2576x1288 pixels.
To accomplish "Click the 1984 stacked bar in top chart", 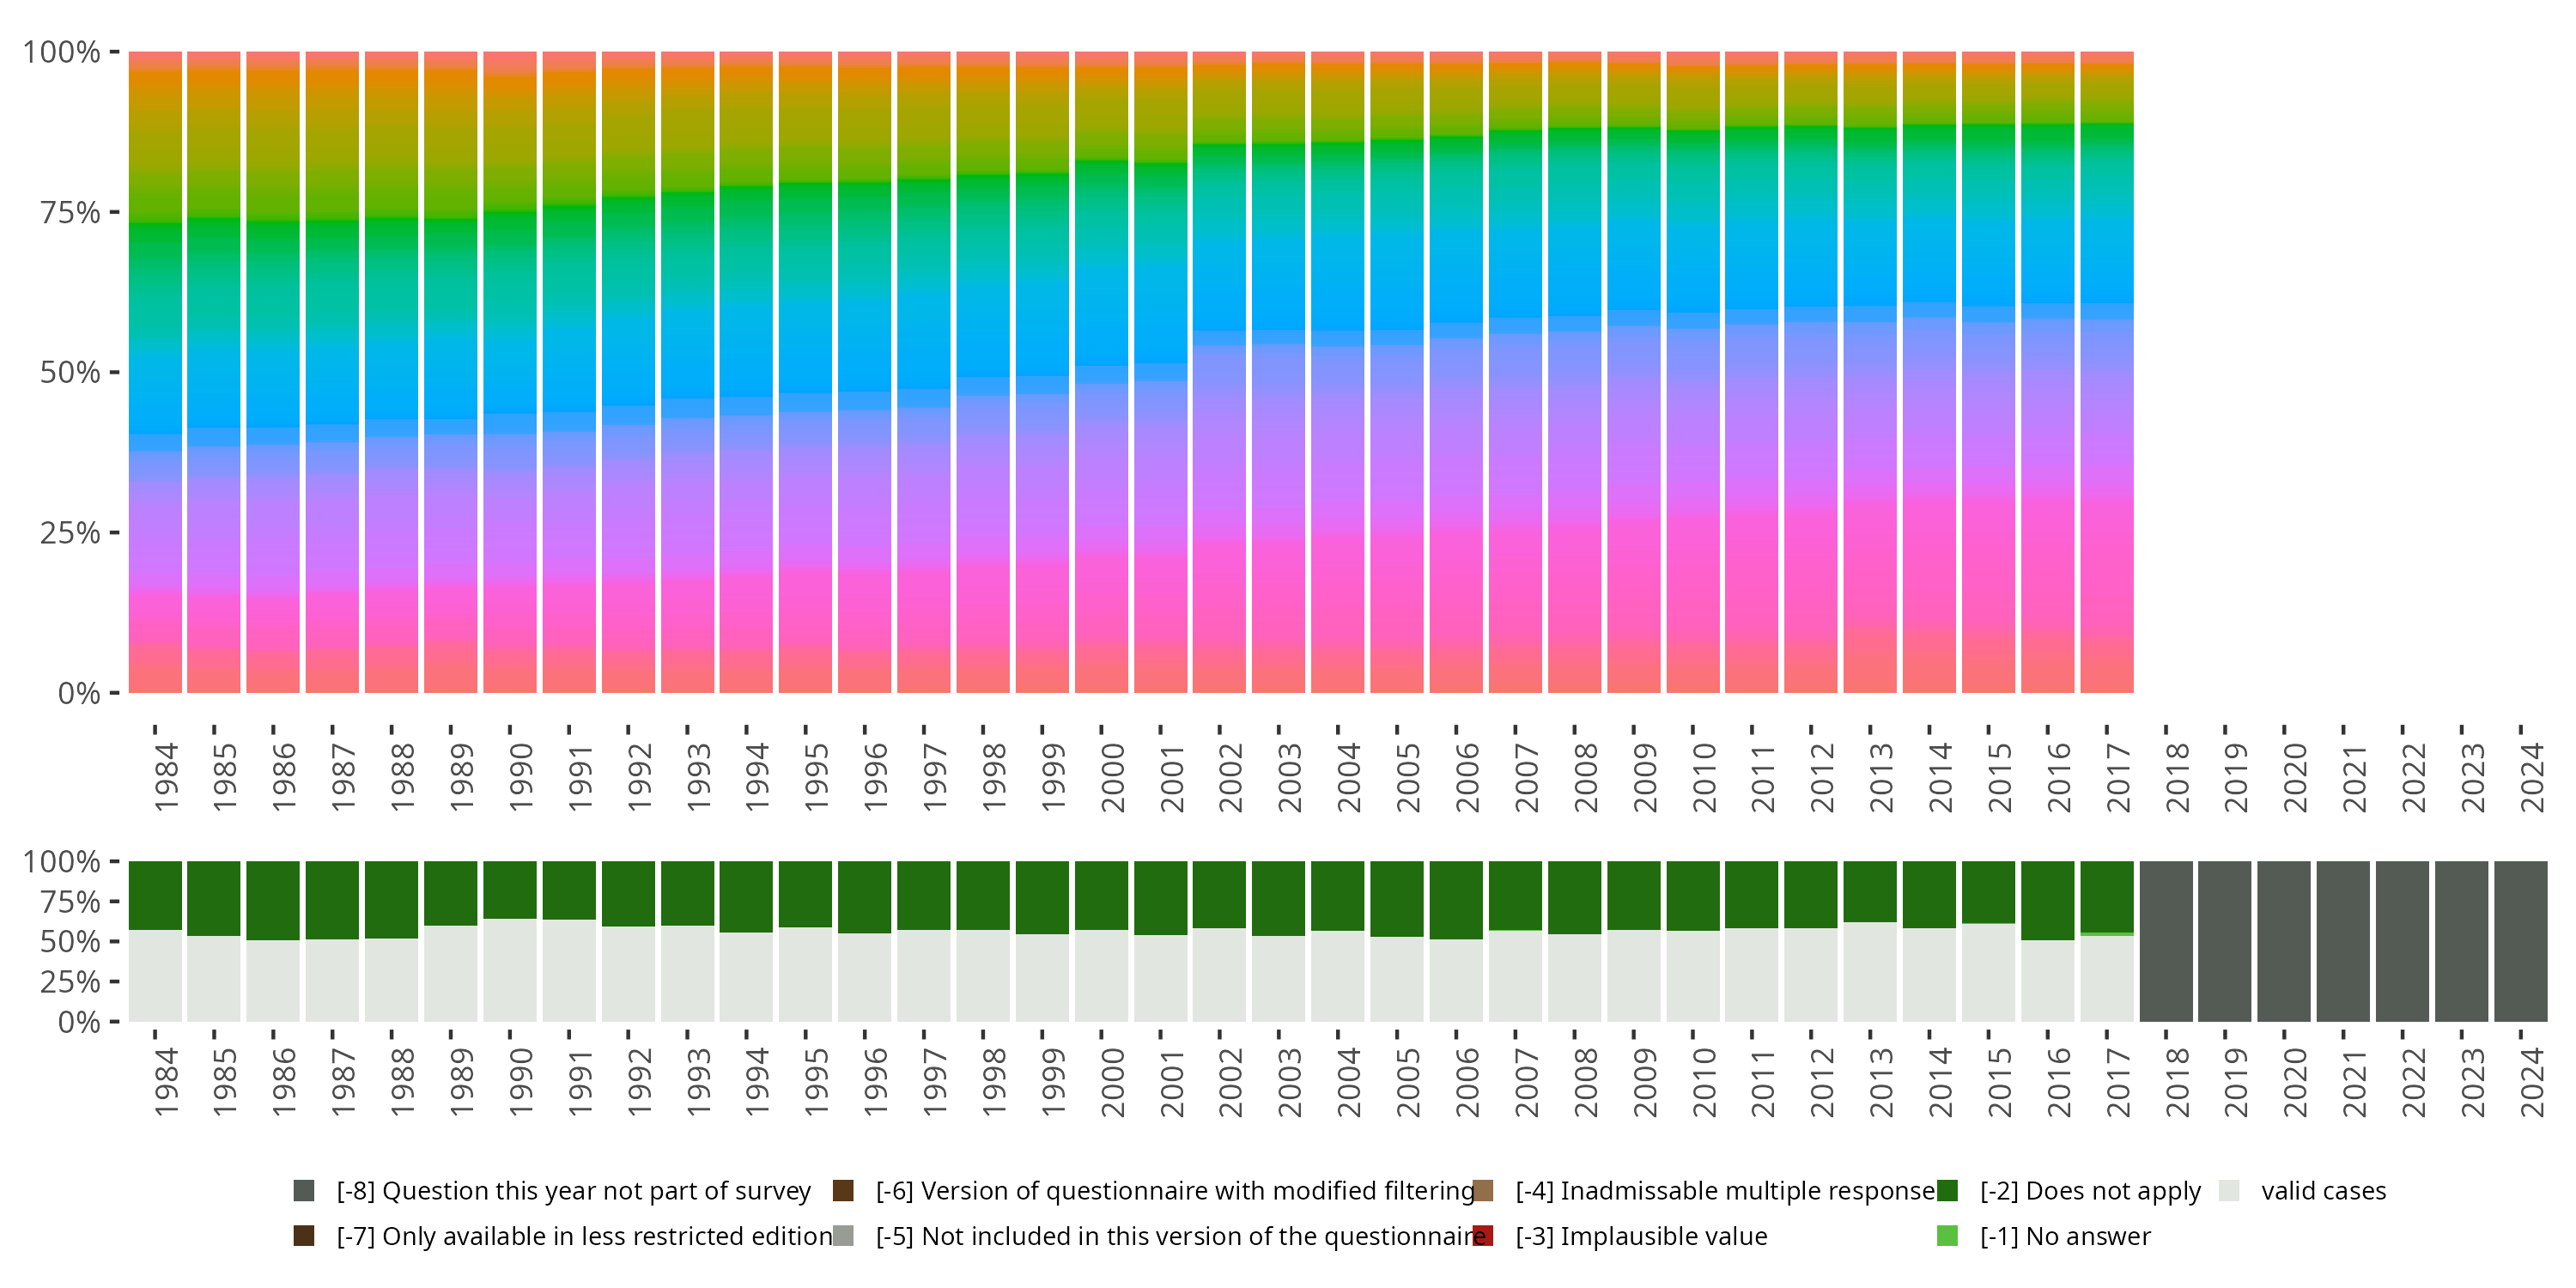I will pos(155,372).
